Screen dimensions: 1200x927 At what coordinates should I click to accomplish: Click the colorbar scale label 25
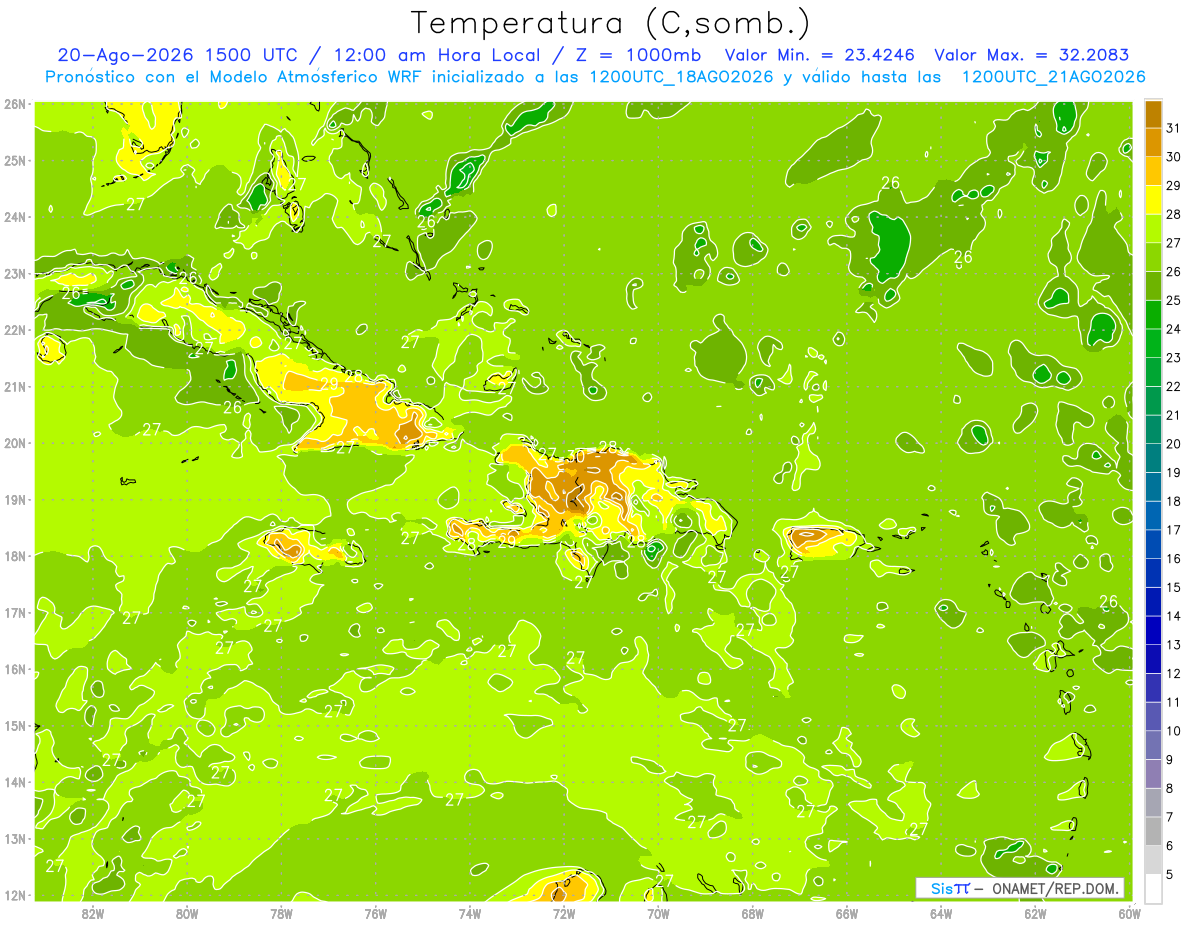point(1173,300)
